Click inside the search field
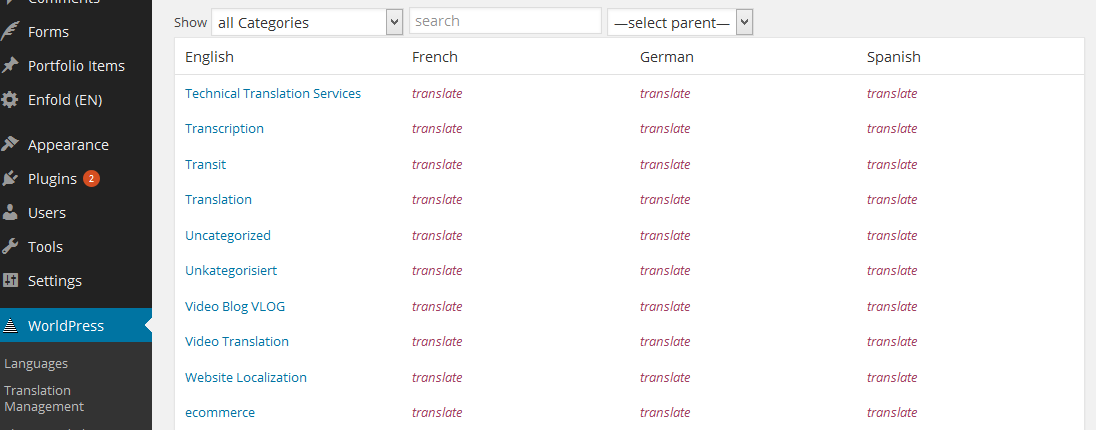1096x430 pixels. (x=505, y=21)
